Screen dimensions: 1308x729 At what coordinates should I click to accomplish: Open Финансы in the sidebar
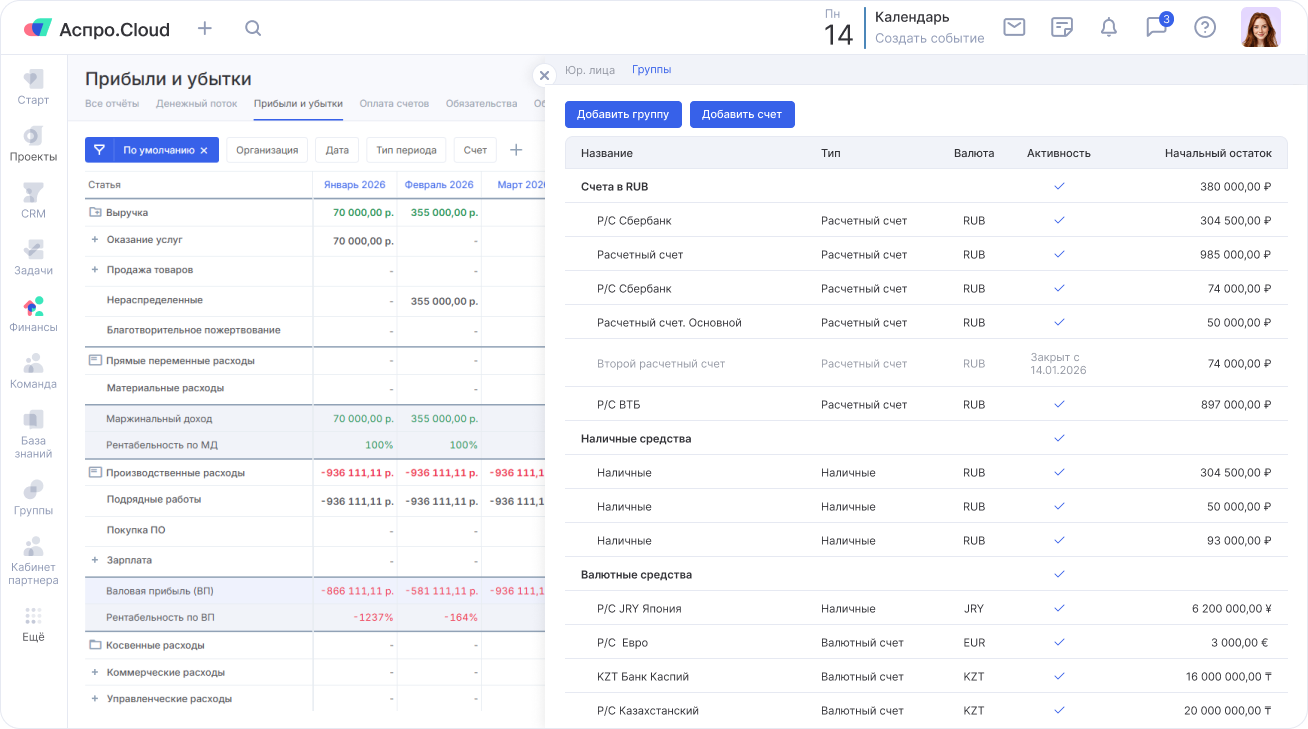tap(34, 314)
